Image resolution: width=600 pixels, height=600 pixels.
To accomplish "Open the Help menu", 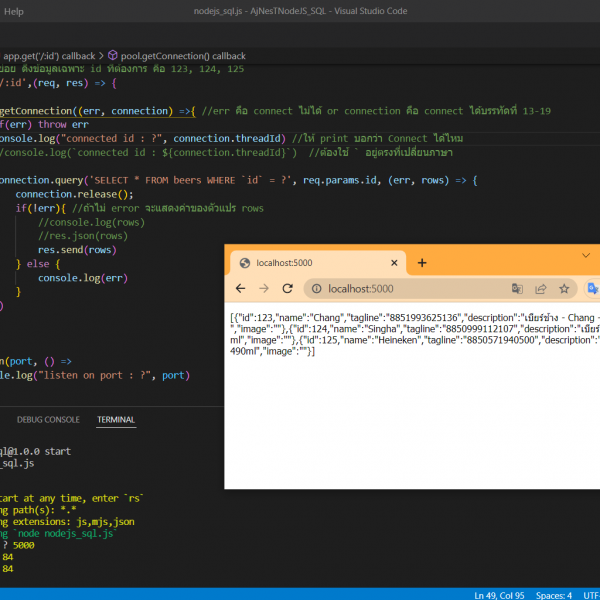I will pos(14,11).
